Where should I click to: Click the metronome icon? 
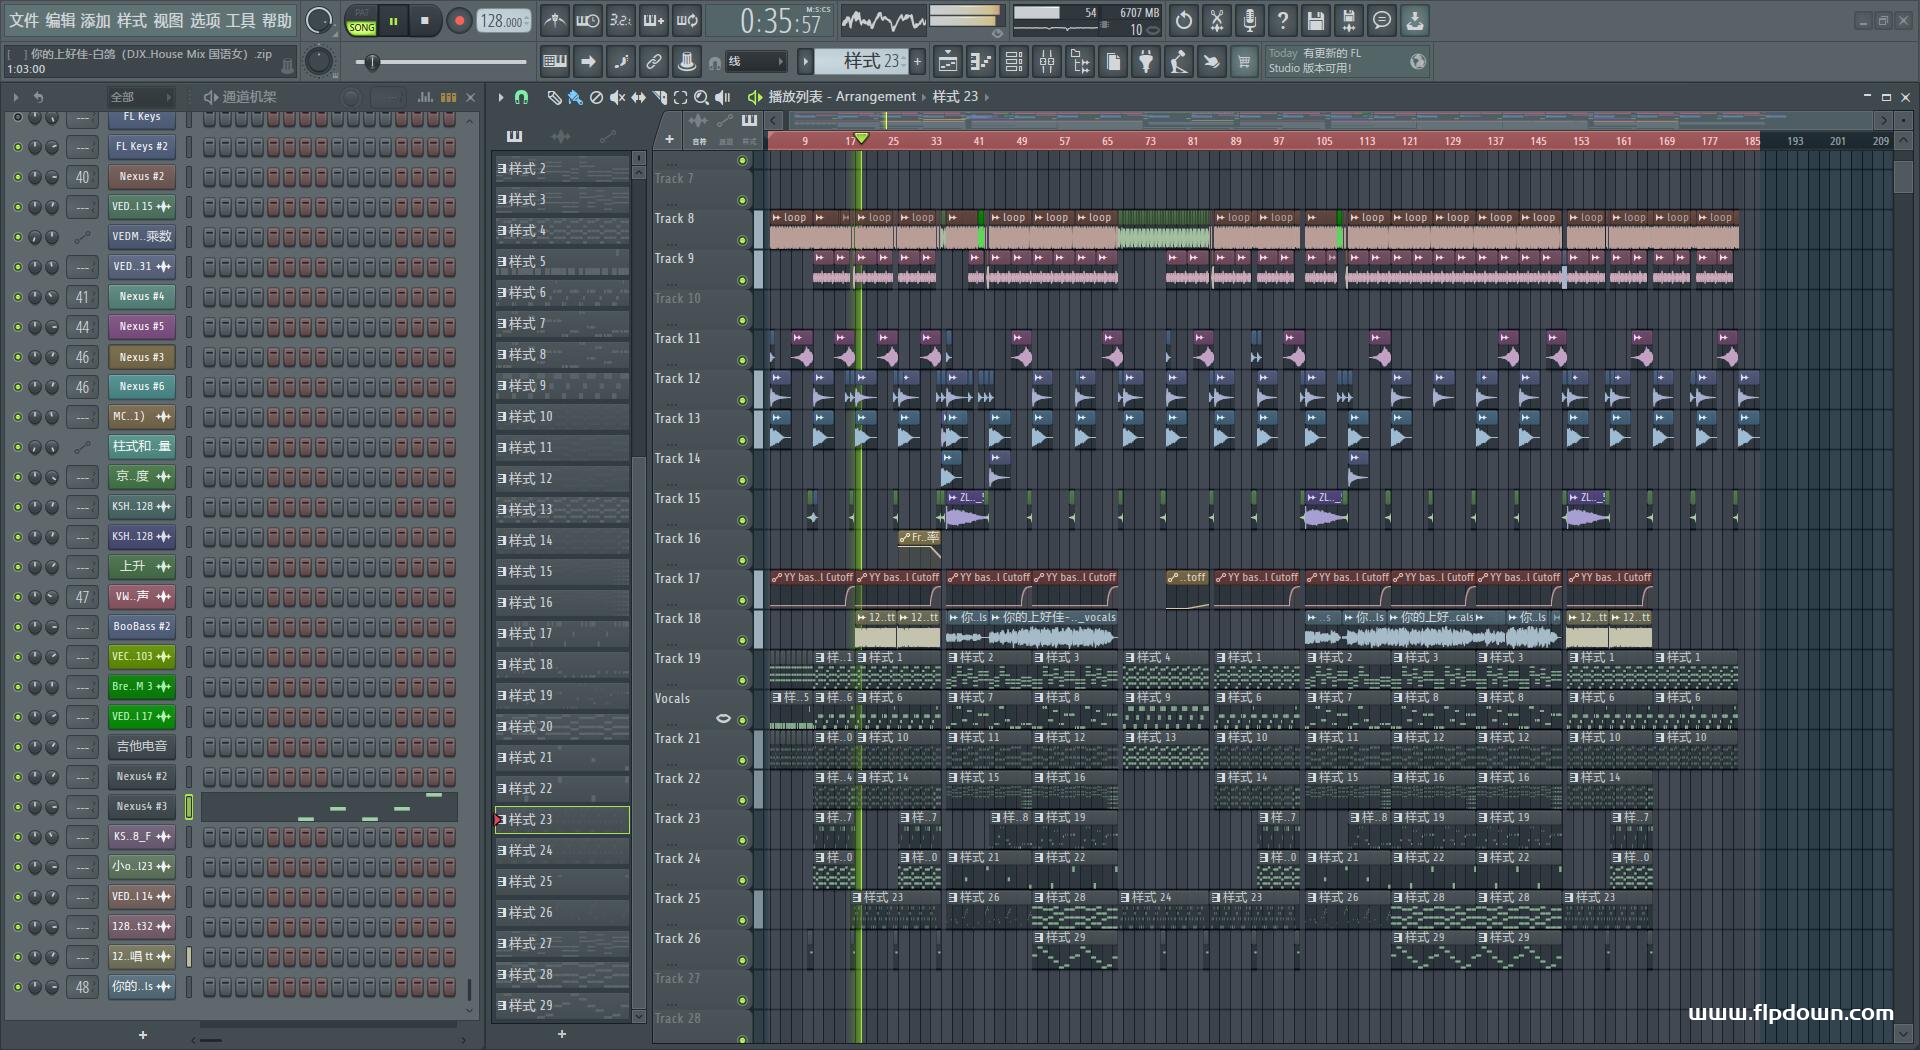coord(555,21)
